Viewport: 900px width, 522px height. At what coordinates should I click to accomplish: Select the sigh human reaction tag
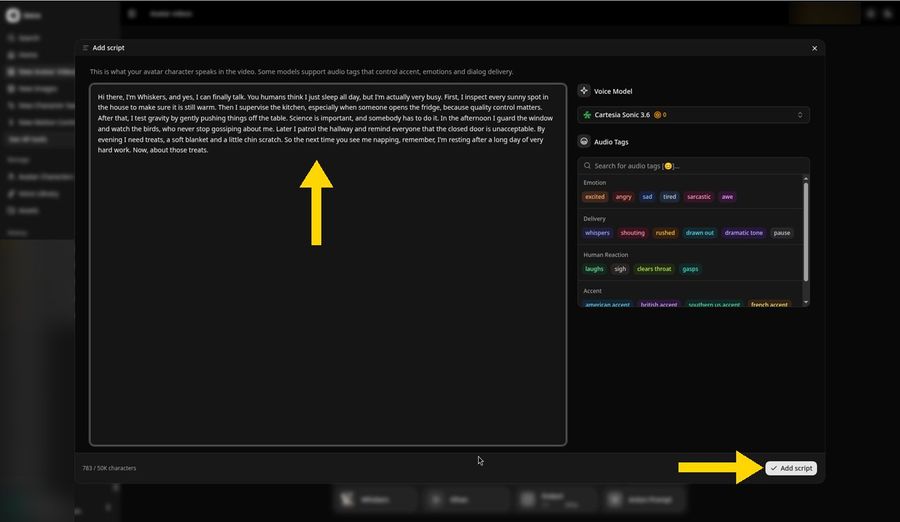pyautogui.click(x=620, y=269)
